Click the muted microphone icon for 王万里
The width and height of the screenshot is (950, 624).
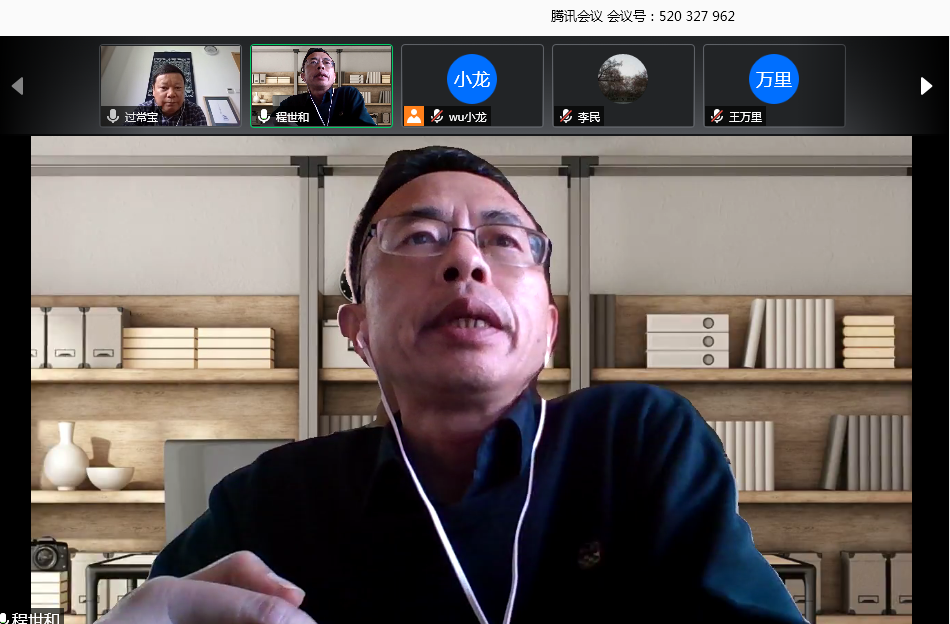click(717, 117)
